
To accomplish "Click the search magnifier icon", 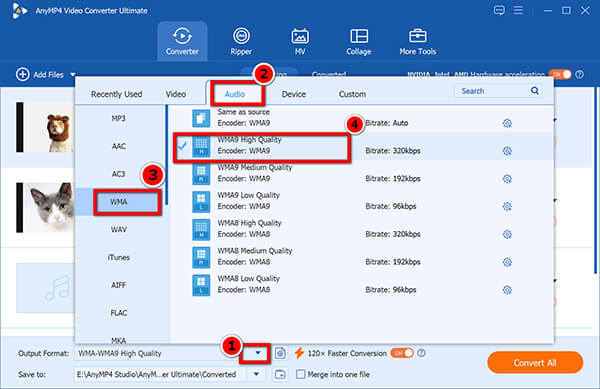I will [x=535, y=91].
